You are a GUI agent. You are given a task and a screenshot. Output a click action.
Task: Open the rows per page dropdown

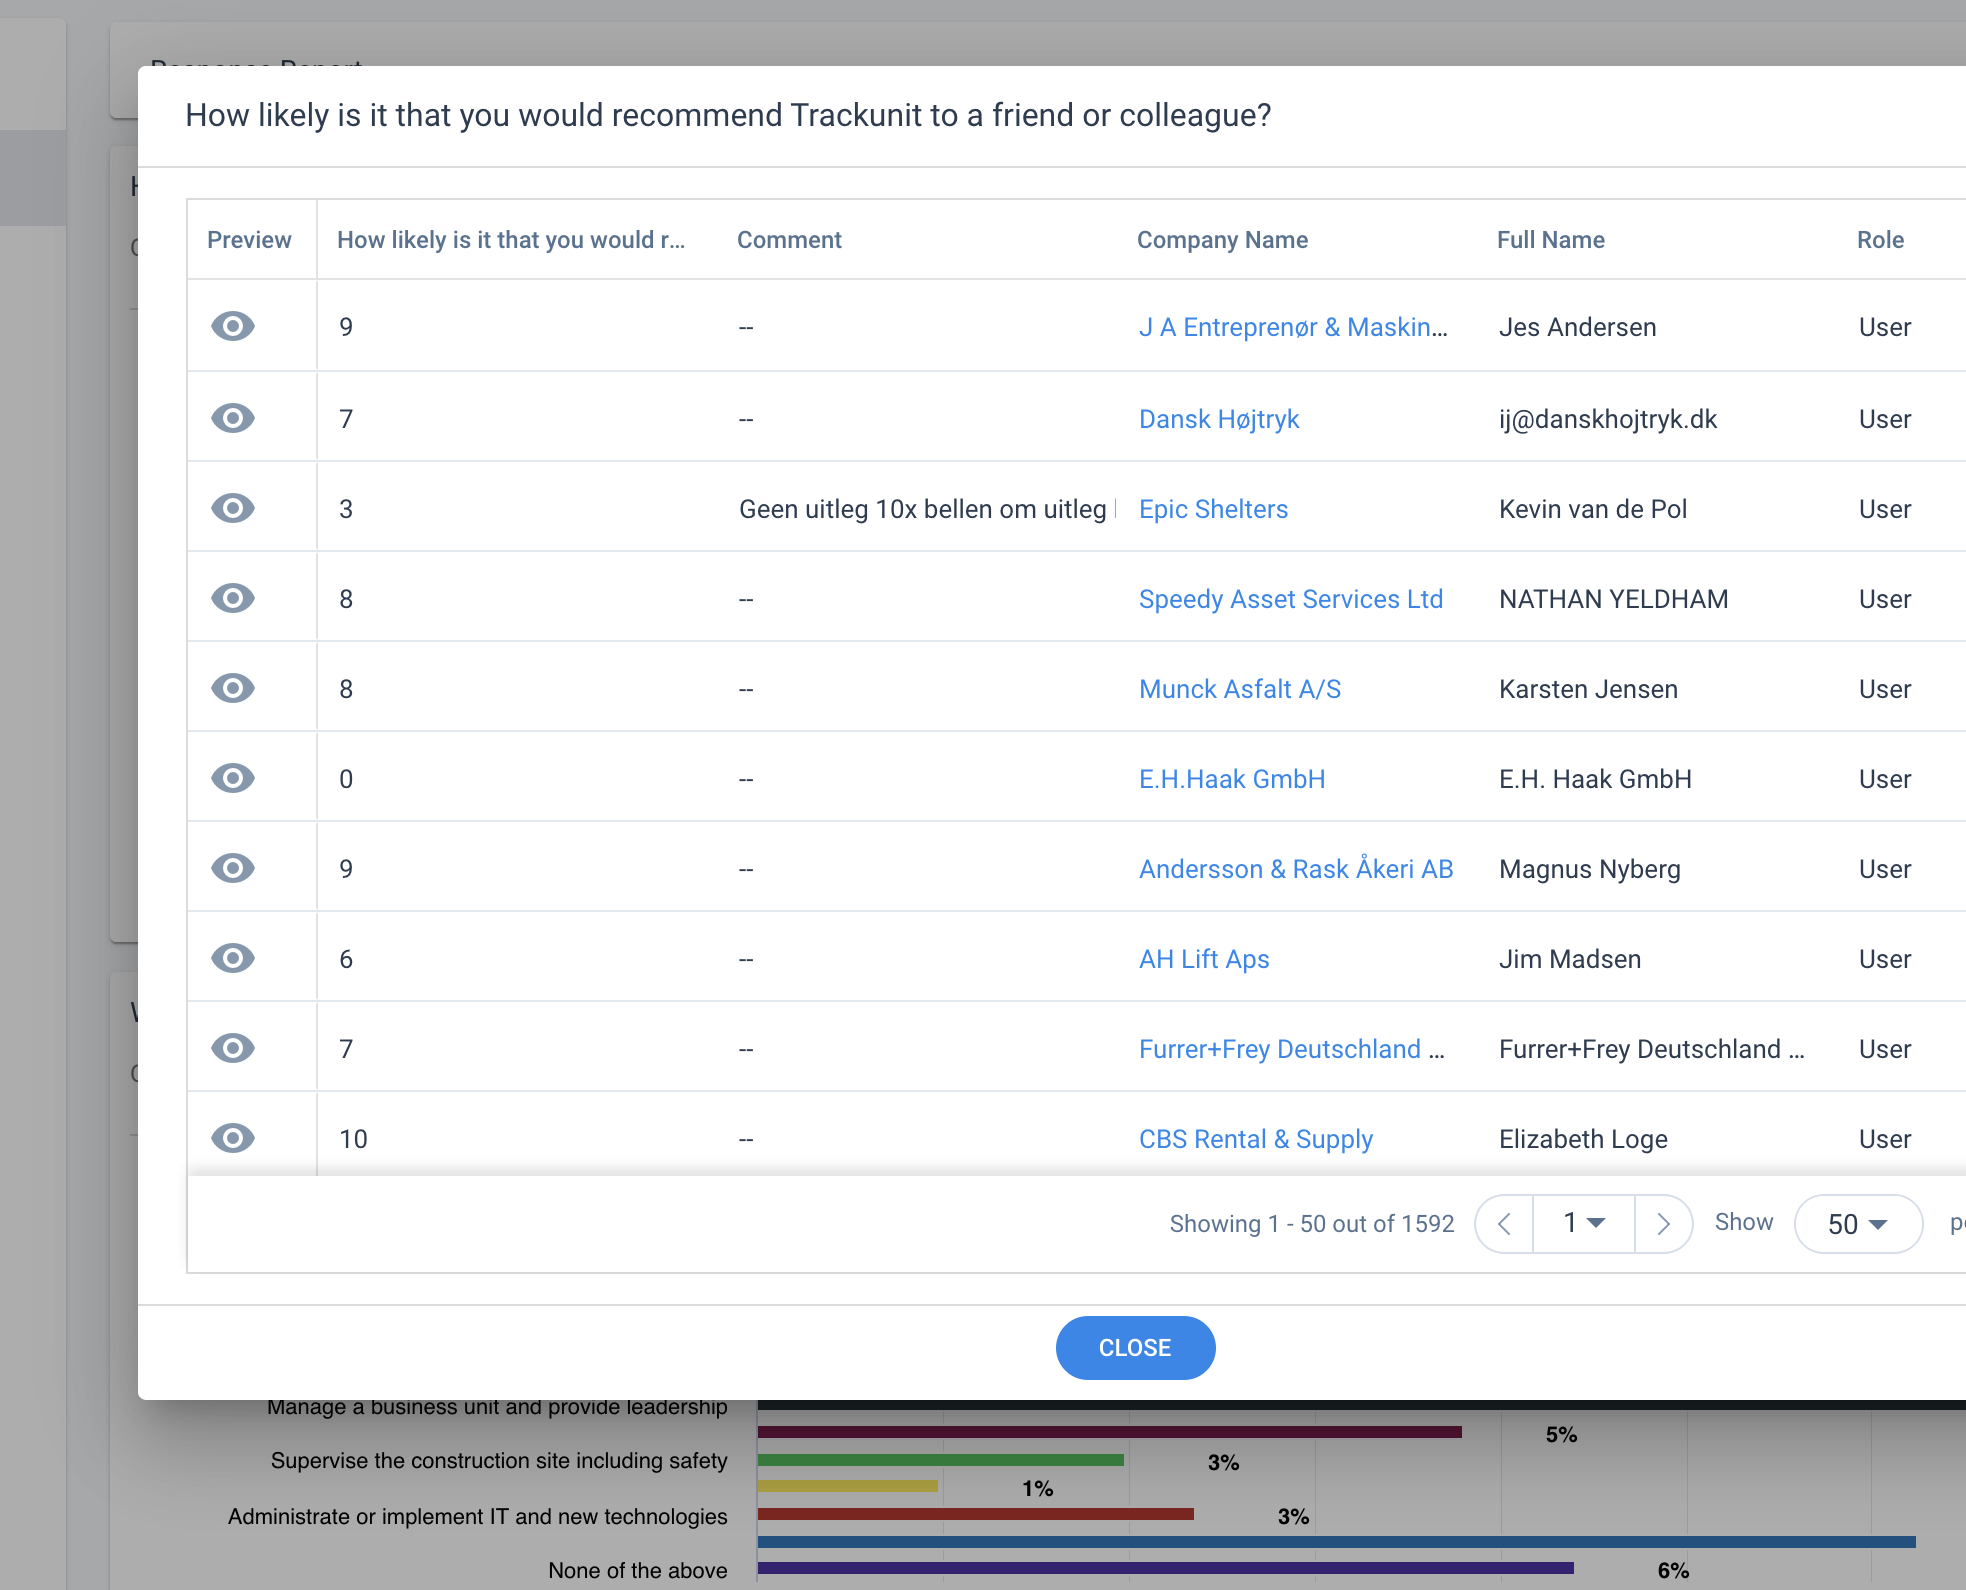point(1858,1224)
